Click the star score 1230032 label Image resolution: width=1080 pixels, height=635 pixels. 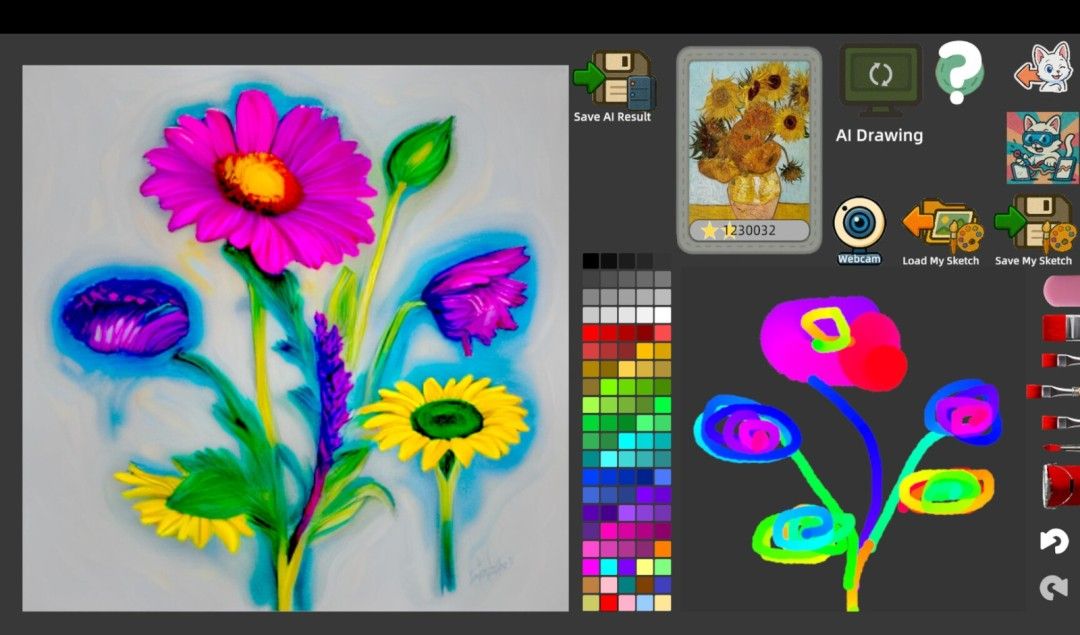click(x=749, y=231)
